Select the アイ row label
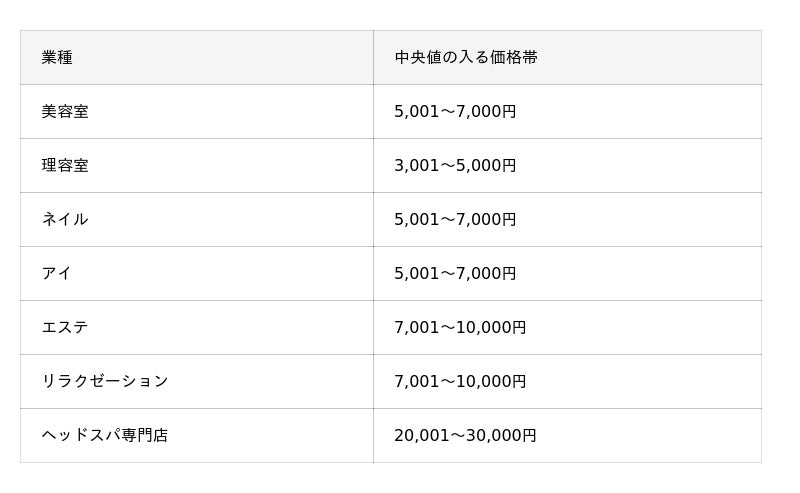The height and width of the screenshot is (493, 800). click(57, 273)
